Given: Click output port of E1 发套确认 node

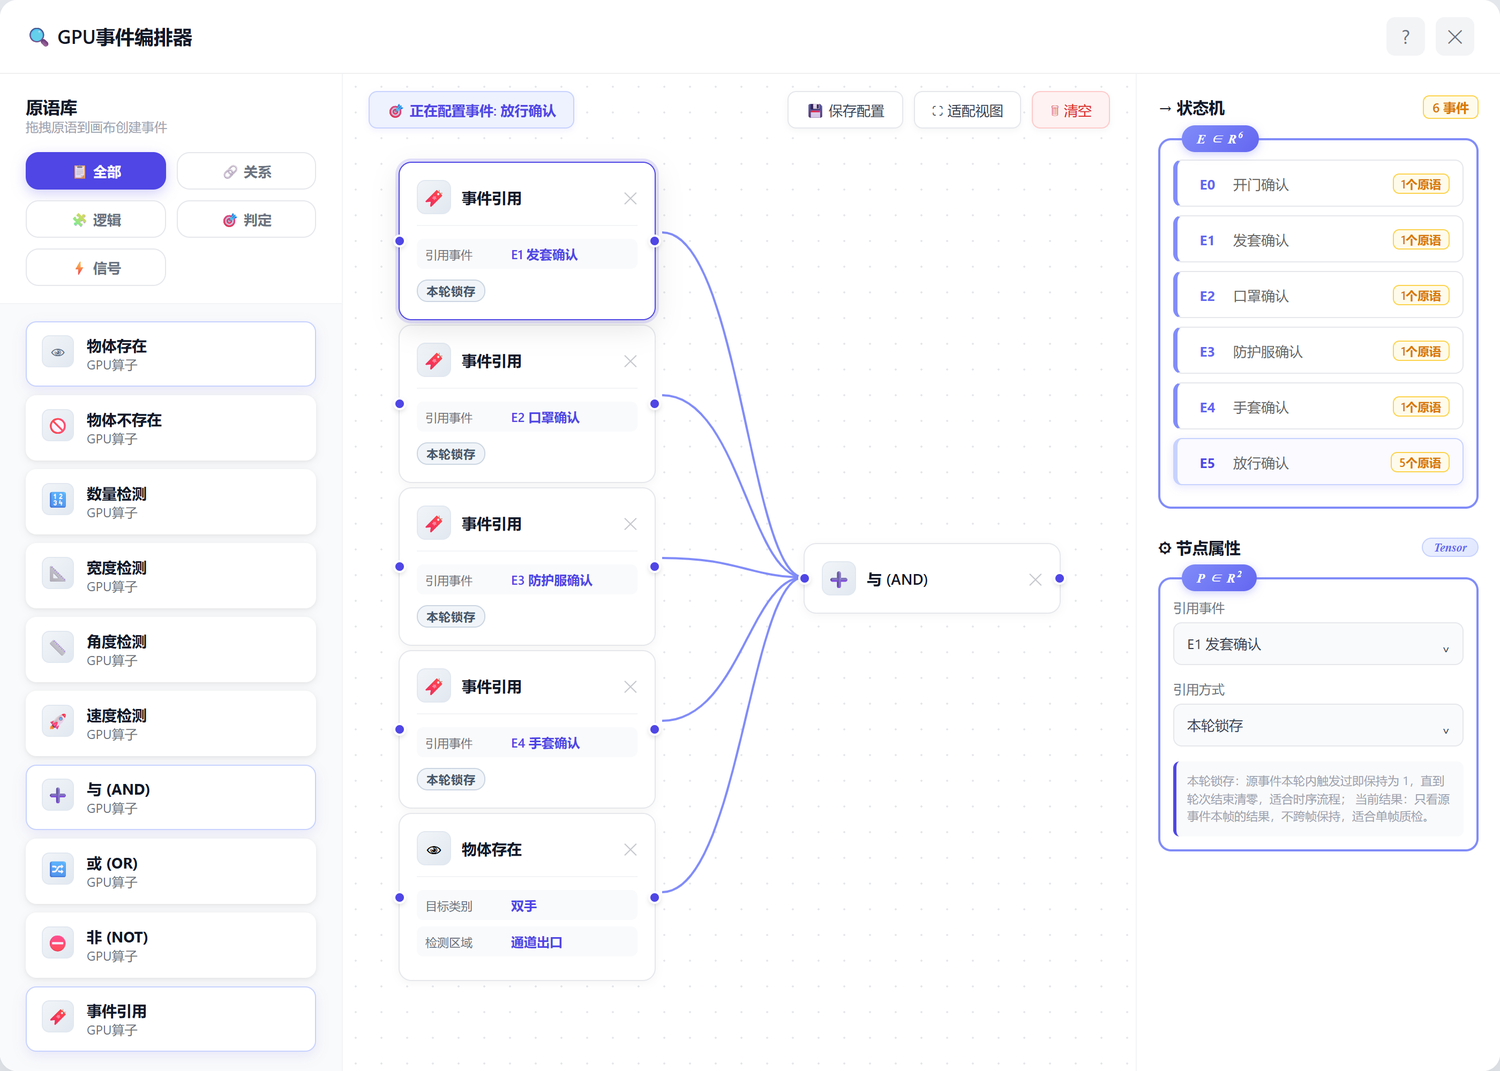Looking at the screenshot, I should click(655, 241).
